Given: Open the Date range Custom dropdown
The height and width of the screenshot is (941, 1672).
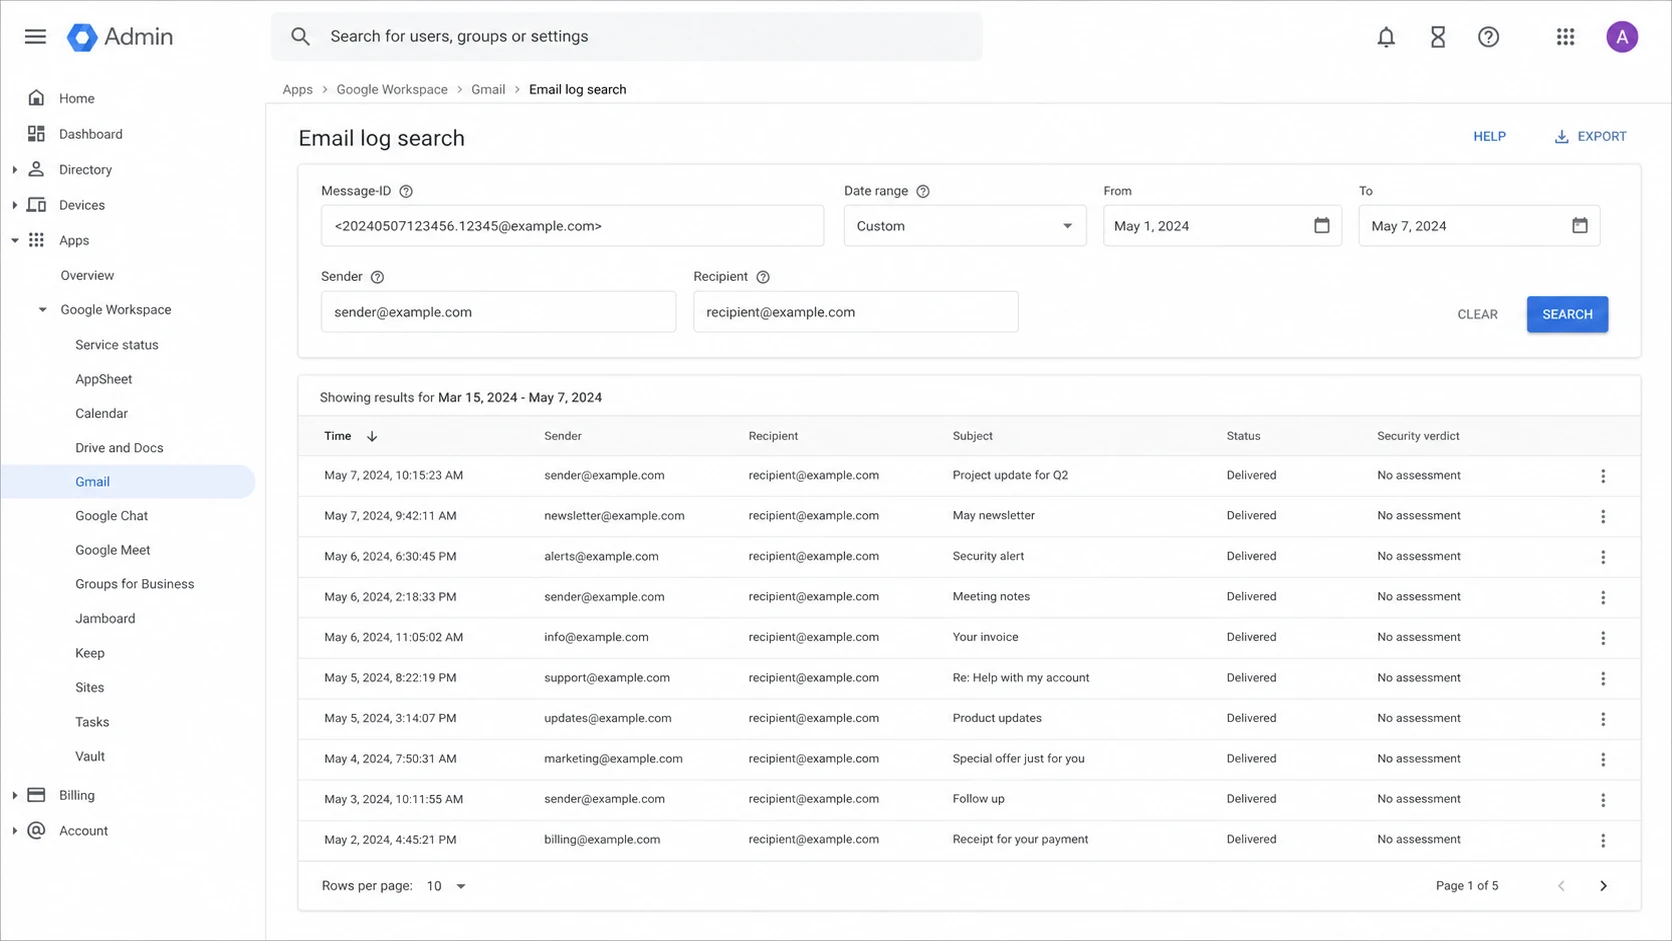Looking at the screenshot, I should point(965,226).
